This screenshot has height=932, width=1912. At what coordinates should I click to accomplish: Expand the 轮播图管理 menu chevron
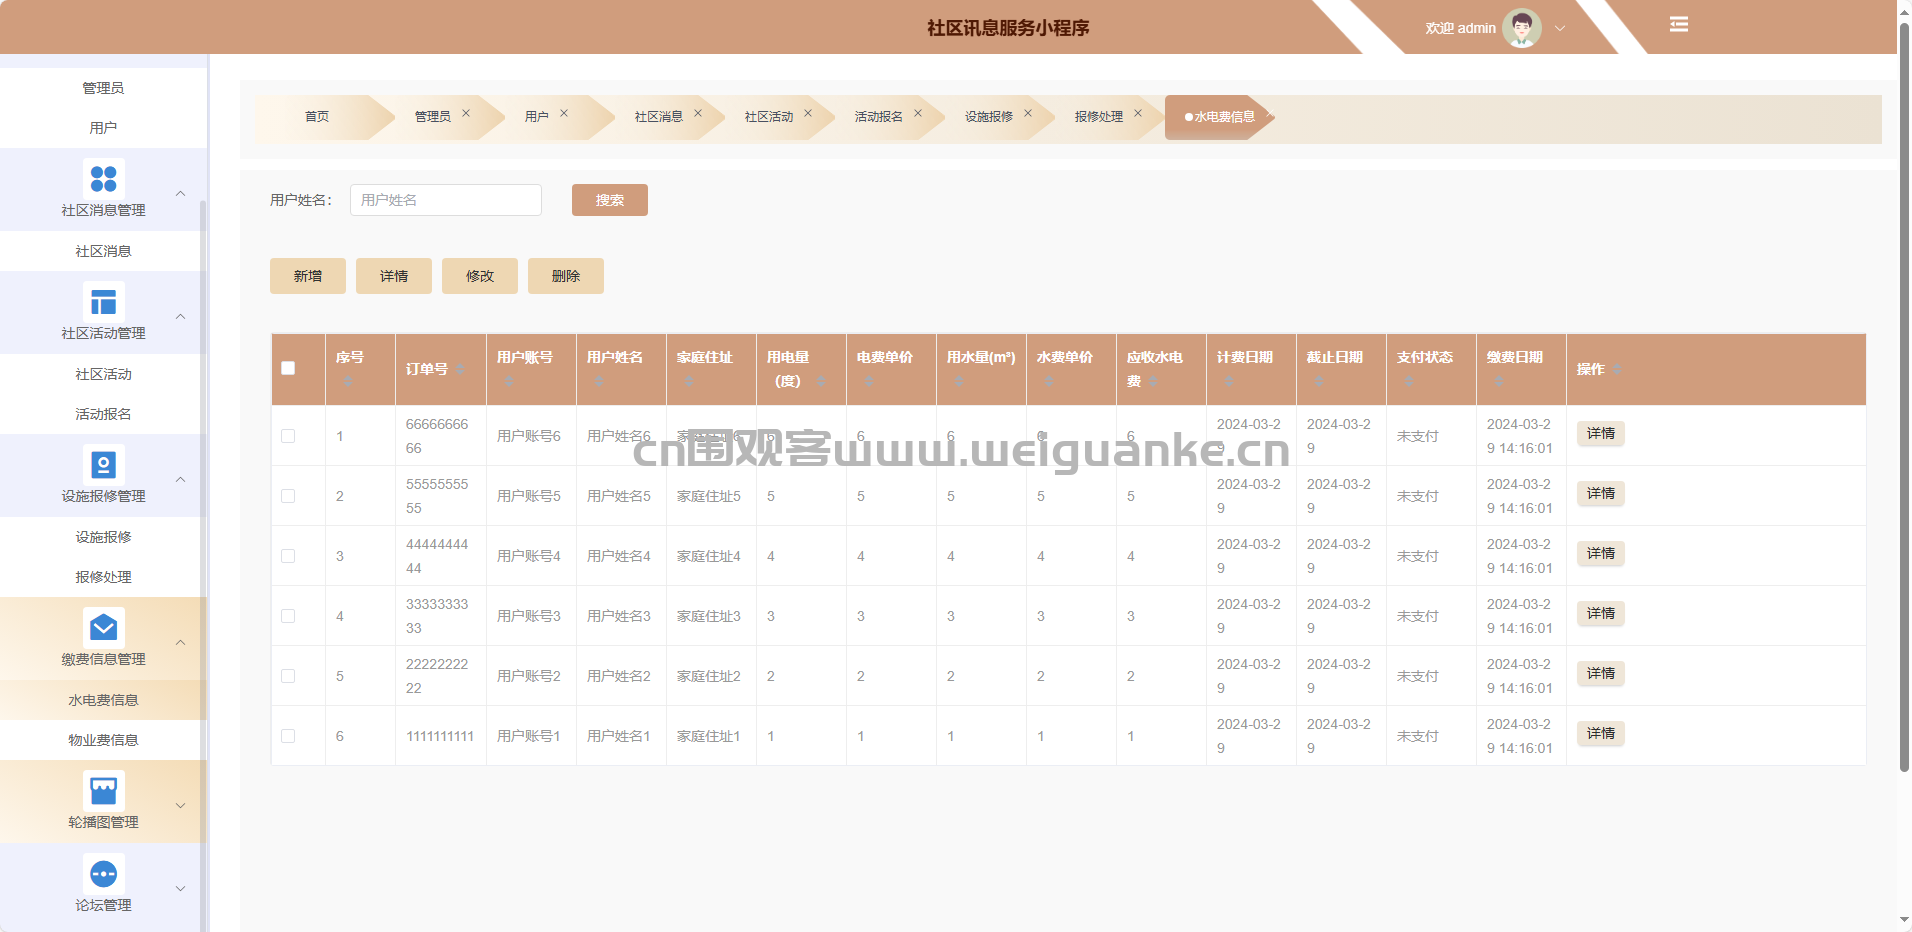(181, 805)
